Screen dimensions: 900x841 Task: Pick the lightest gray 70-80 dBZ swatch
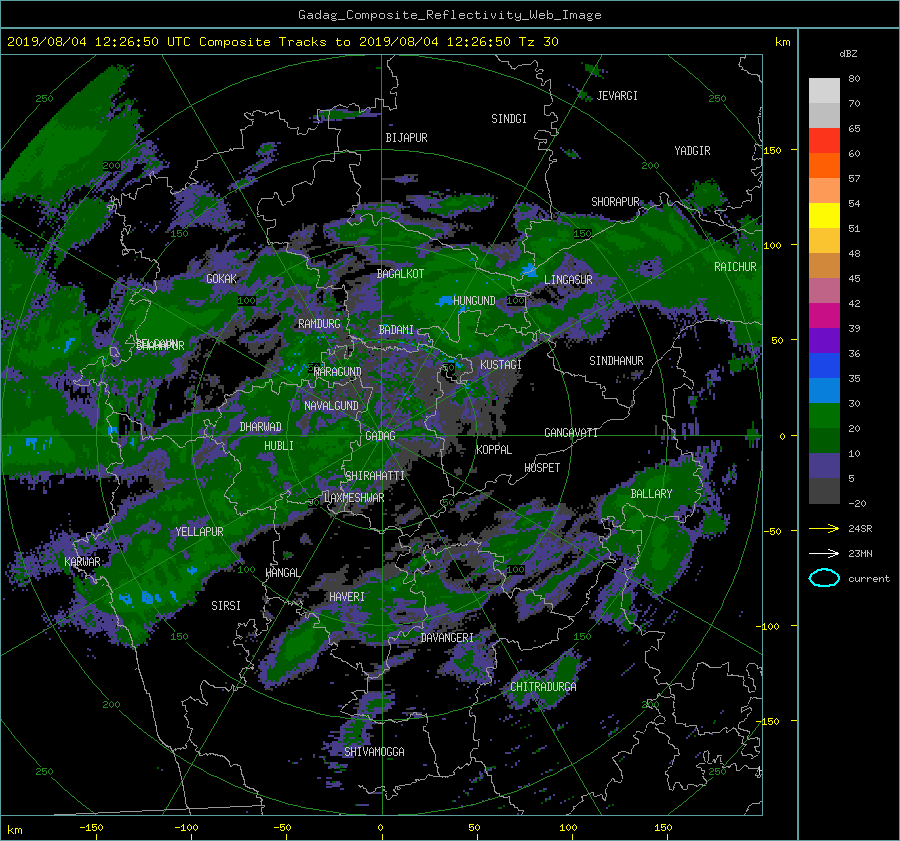click(824, 91)
